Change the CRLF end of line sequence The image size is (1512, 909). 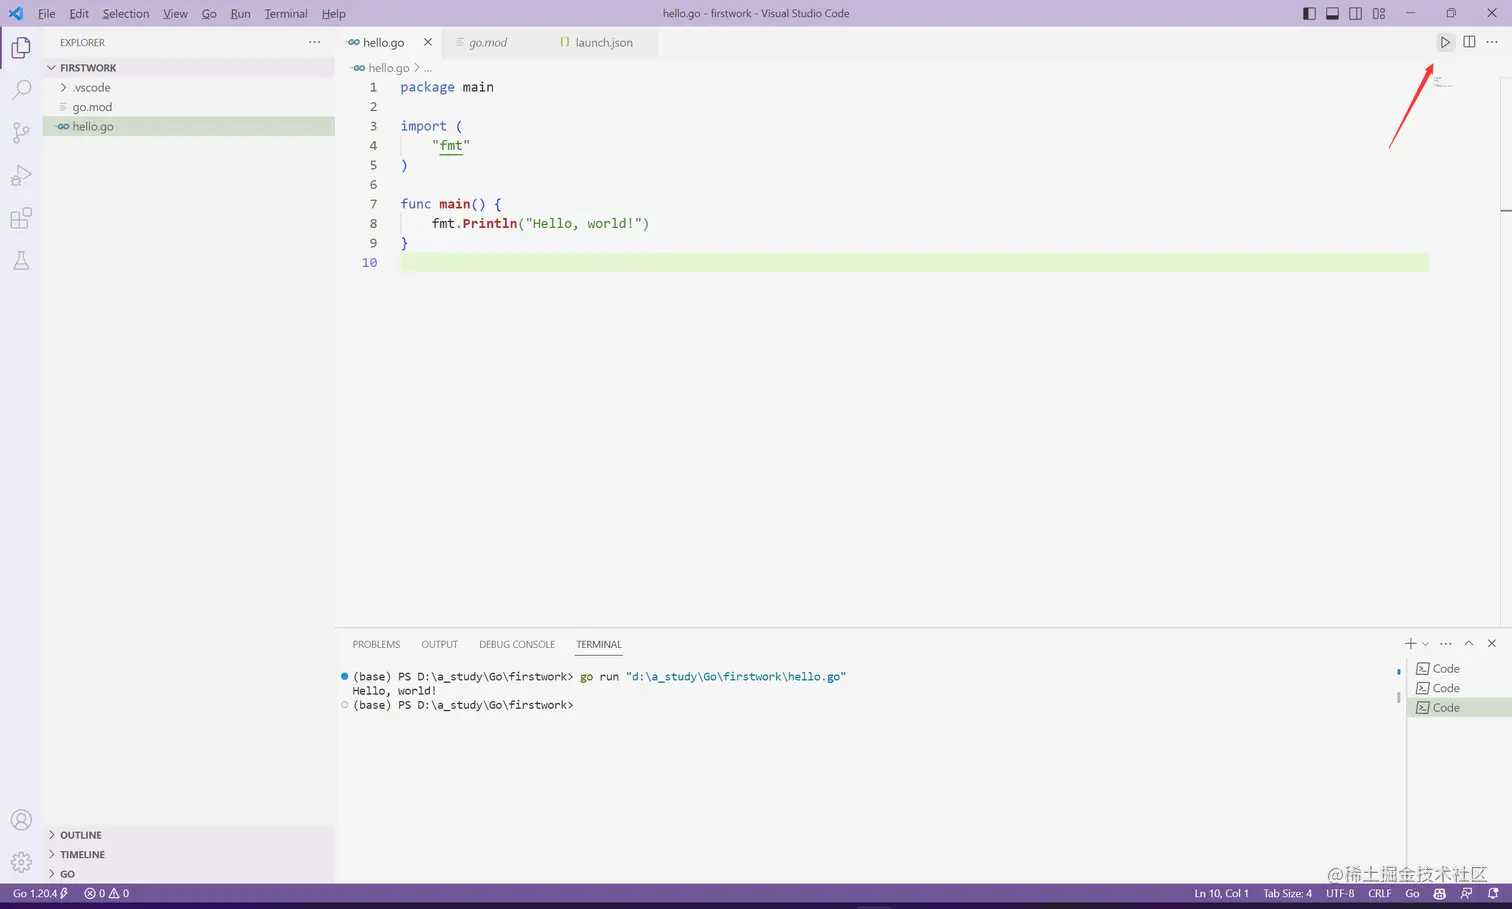tap(1380, 893)
